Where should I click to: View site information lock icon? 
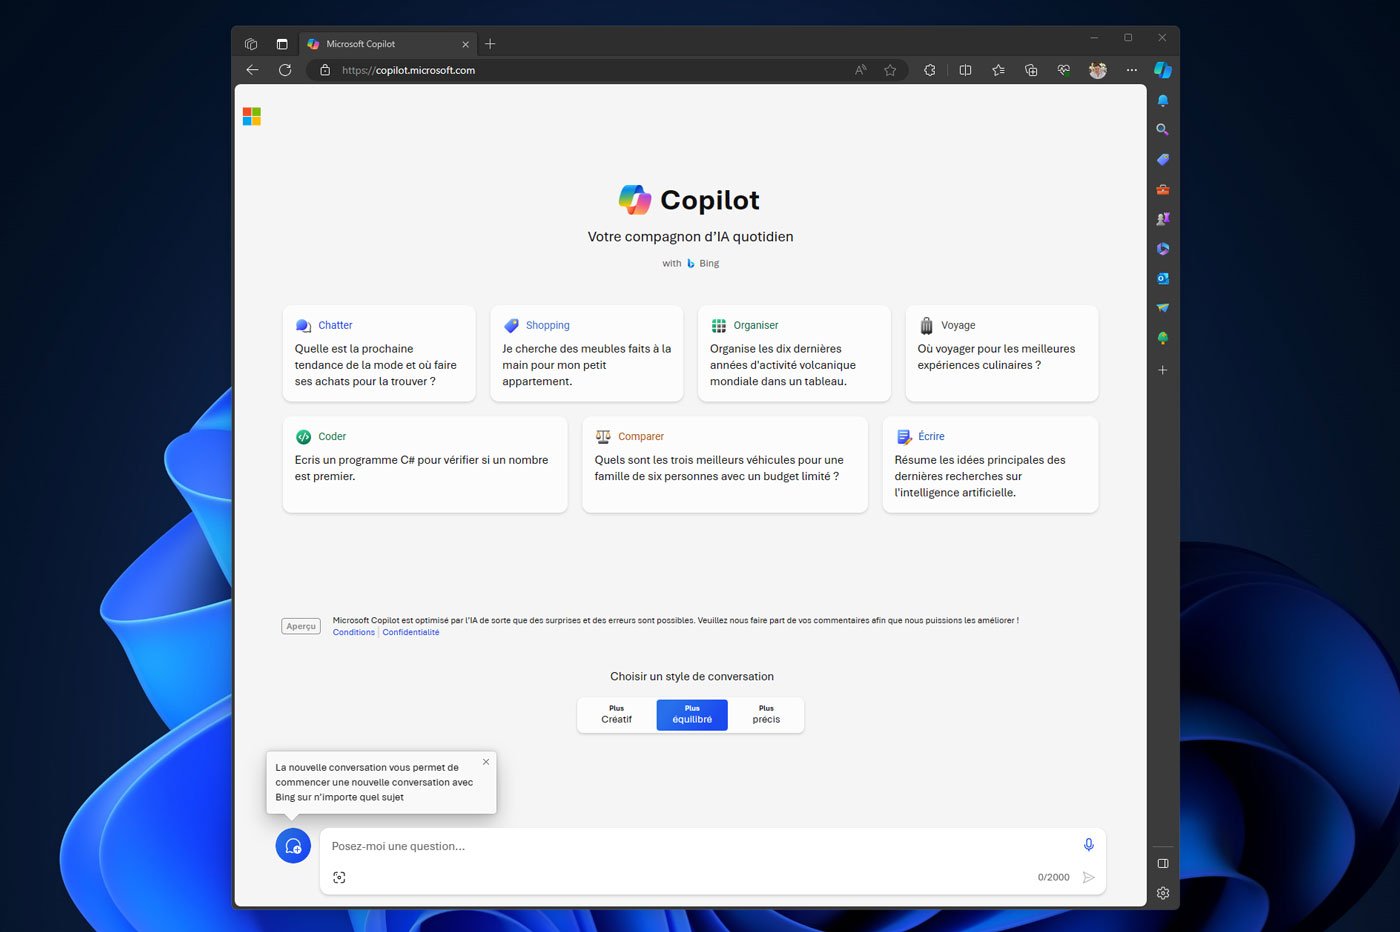[x=324, y=70]
